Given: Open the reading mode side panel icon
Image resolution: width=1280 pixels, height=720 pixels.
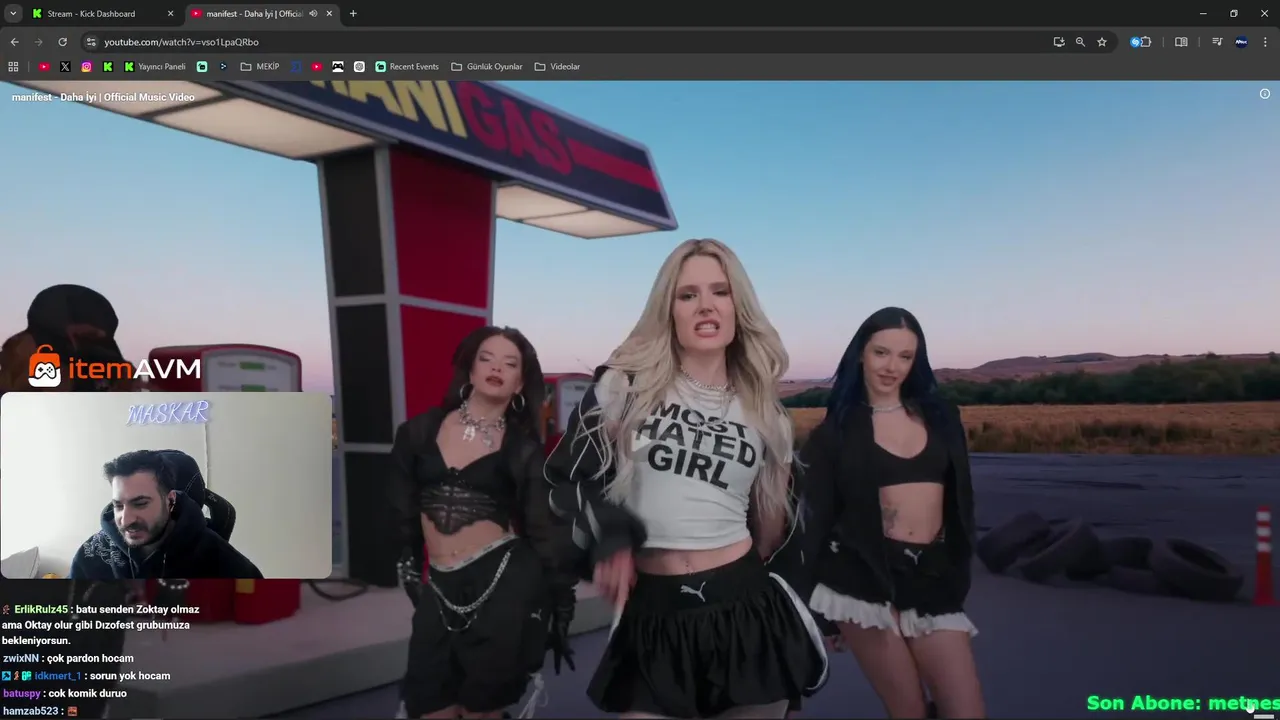Looking at the screenshot, I should [1181, 42].
